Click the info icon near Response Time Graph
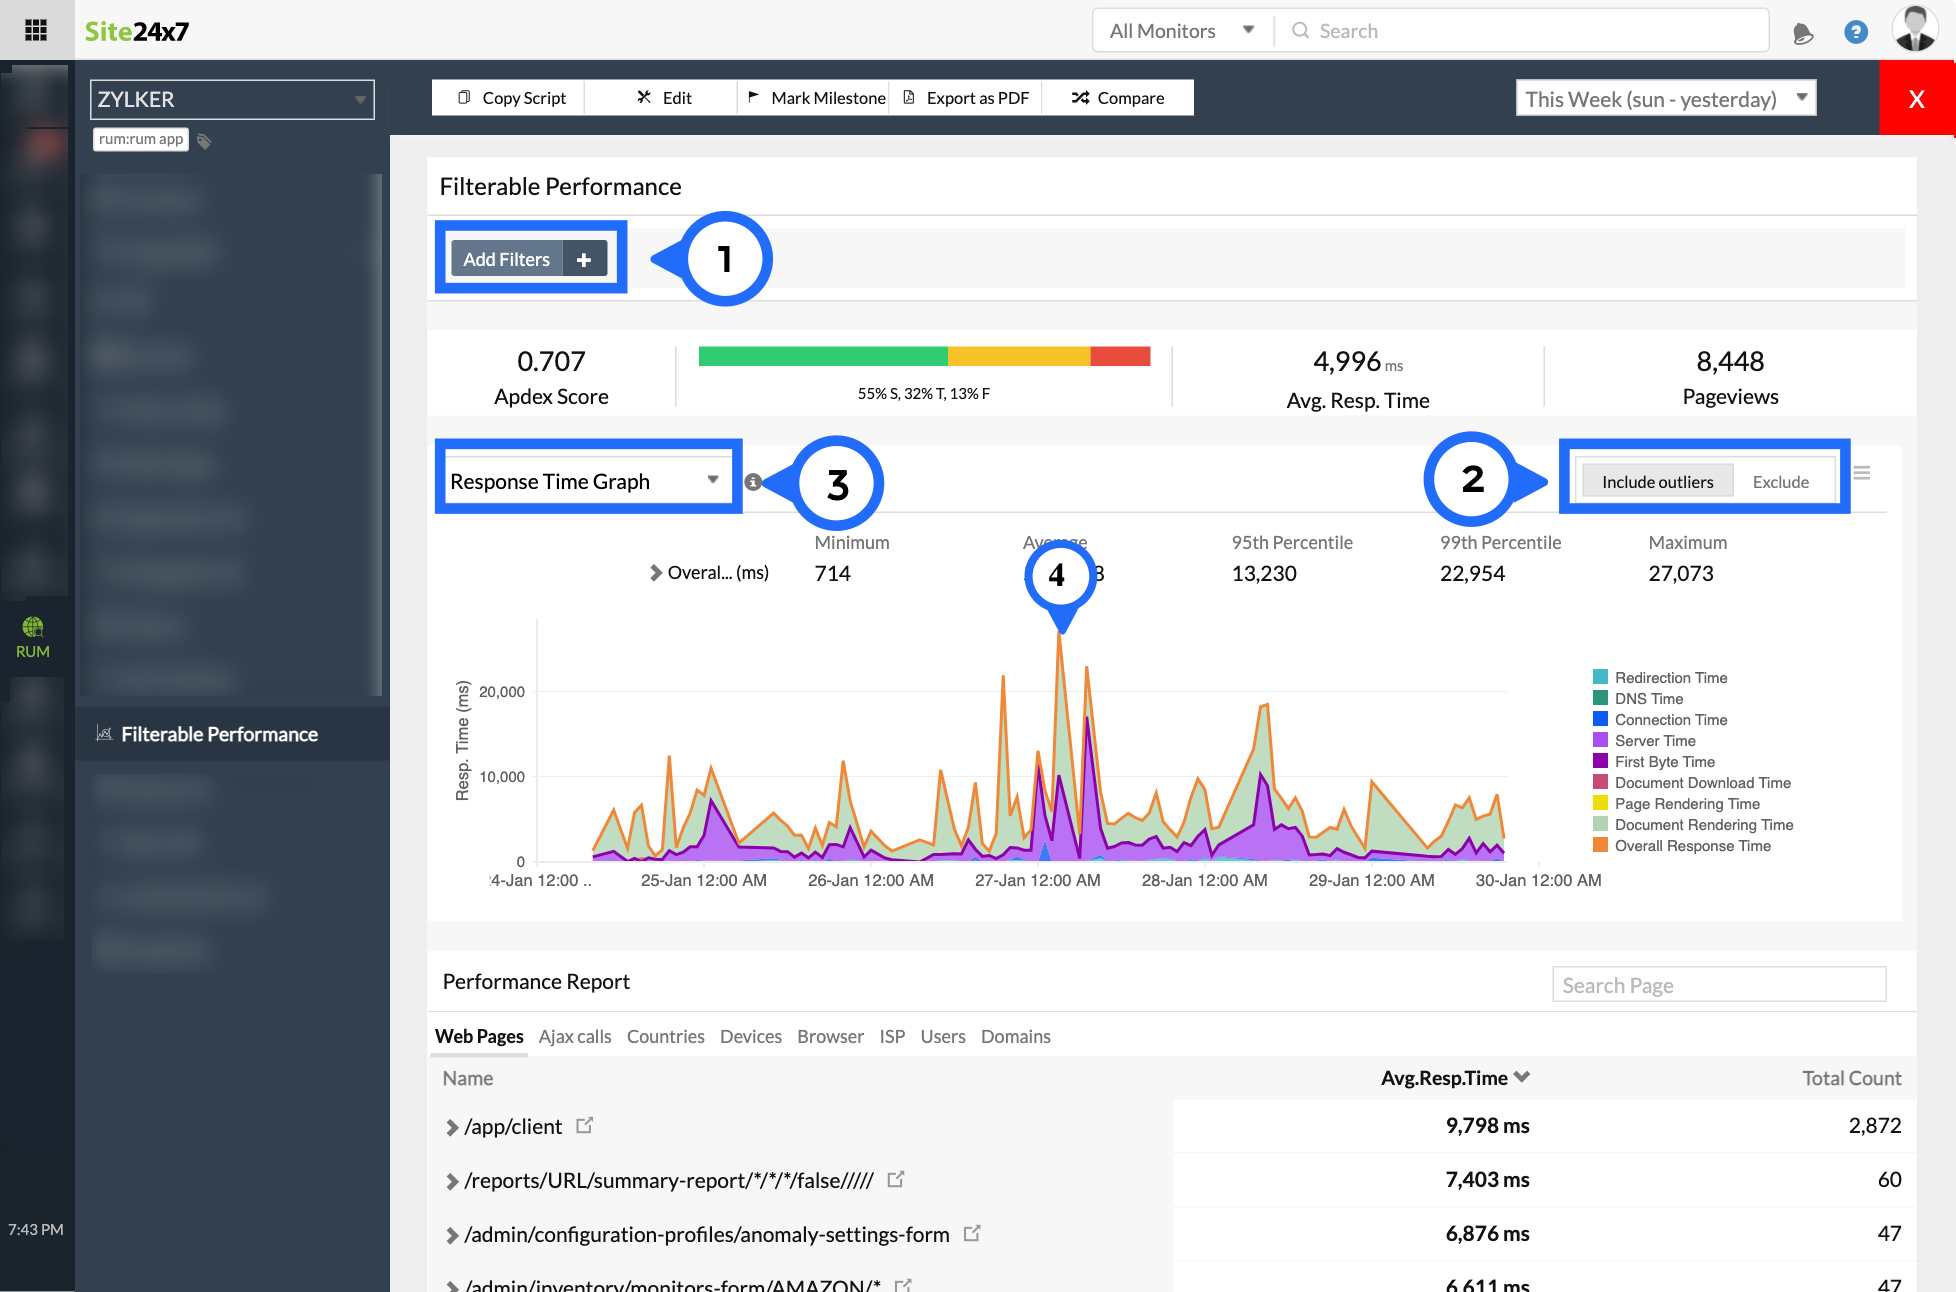The width and height of the screenshot is (1956, 1292). (x=753, y=482)
